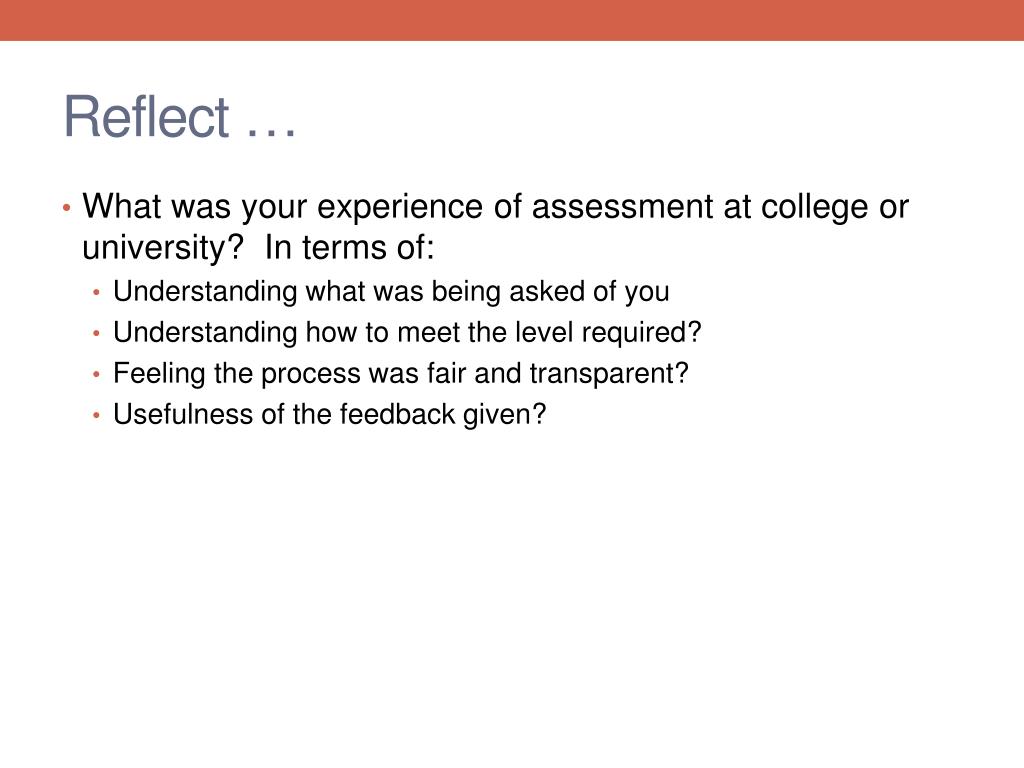The width and height of the screenshot is (1024, 768).
Task: Click the orange header bar at top
Action: (512, 20)
